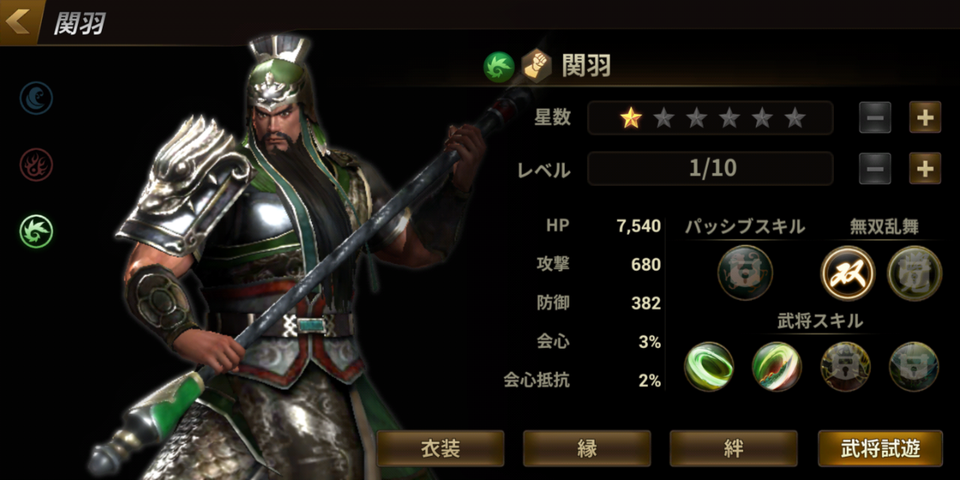
Task: Tap the third locked officer skill
Action: [x=846, y=367]
